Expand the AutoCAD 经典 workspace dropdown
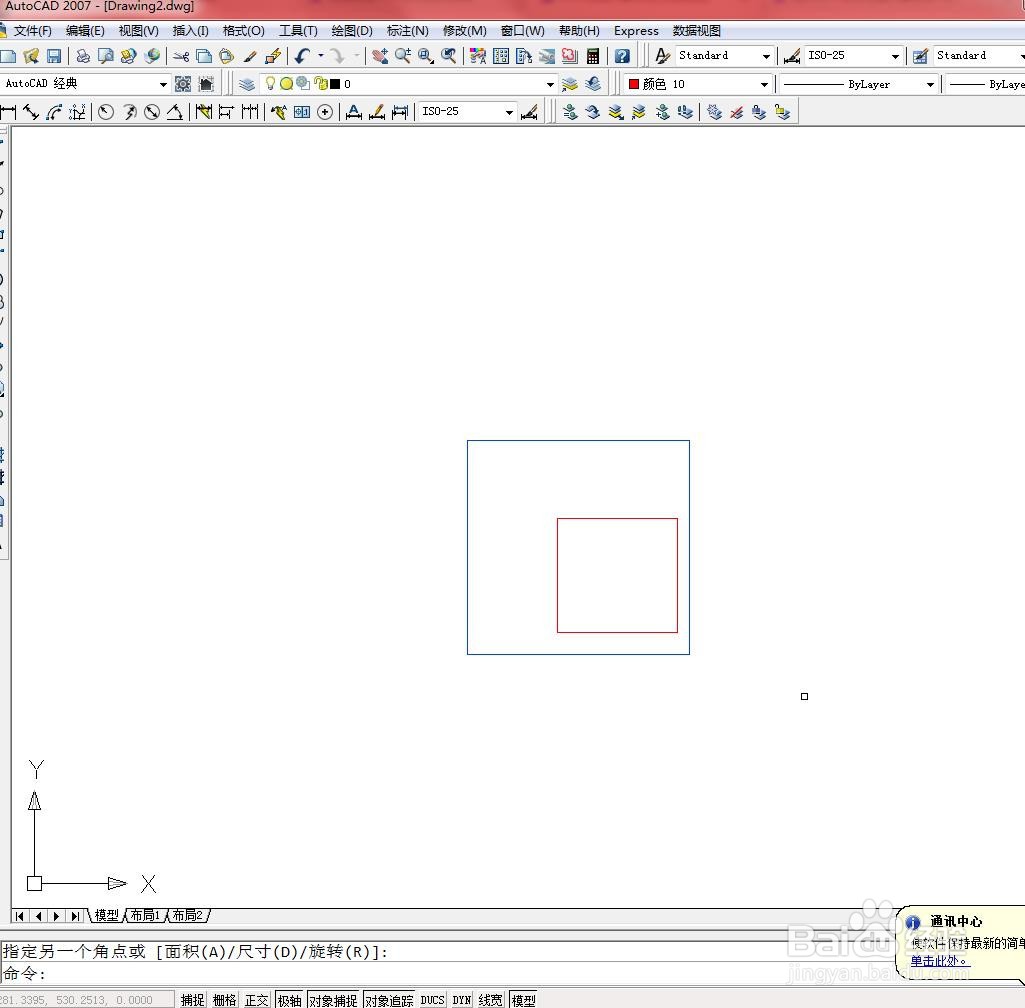The width and height of the screenshot is (1025, 1008). tap(163, 84)
